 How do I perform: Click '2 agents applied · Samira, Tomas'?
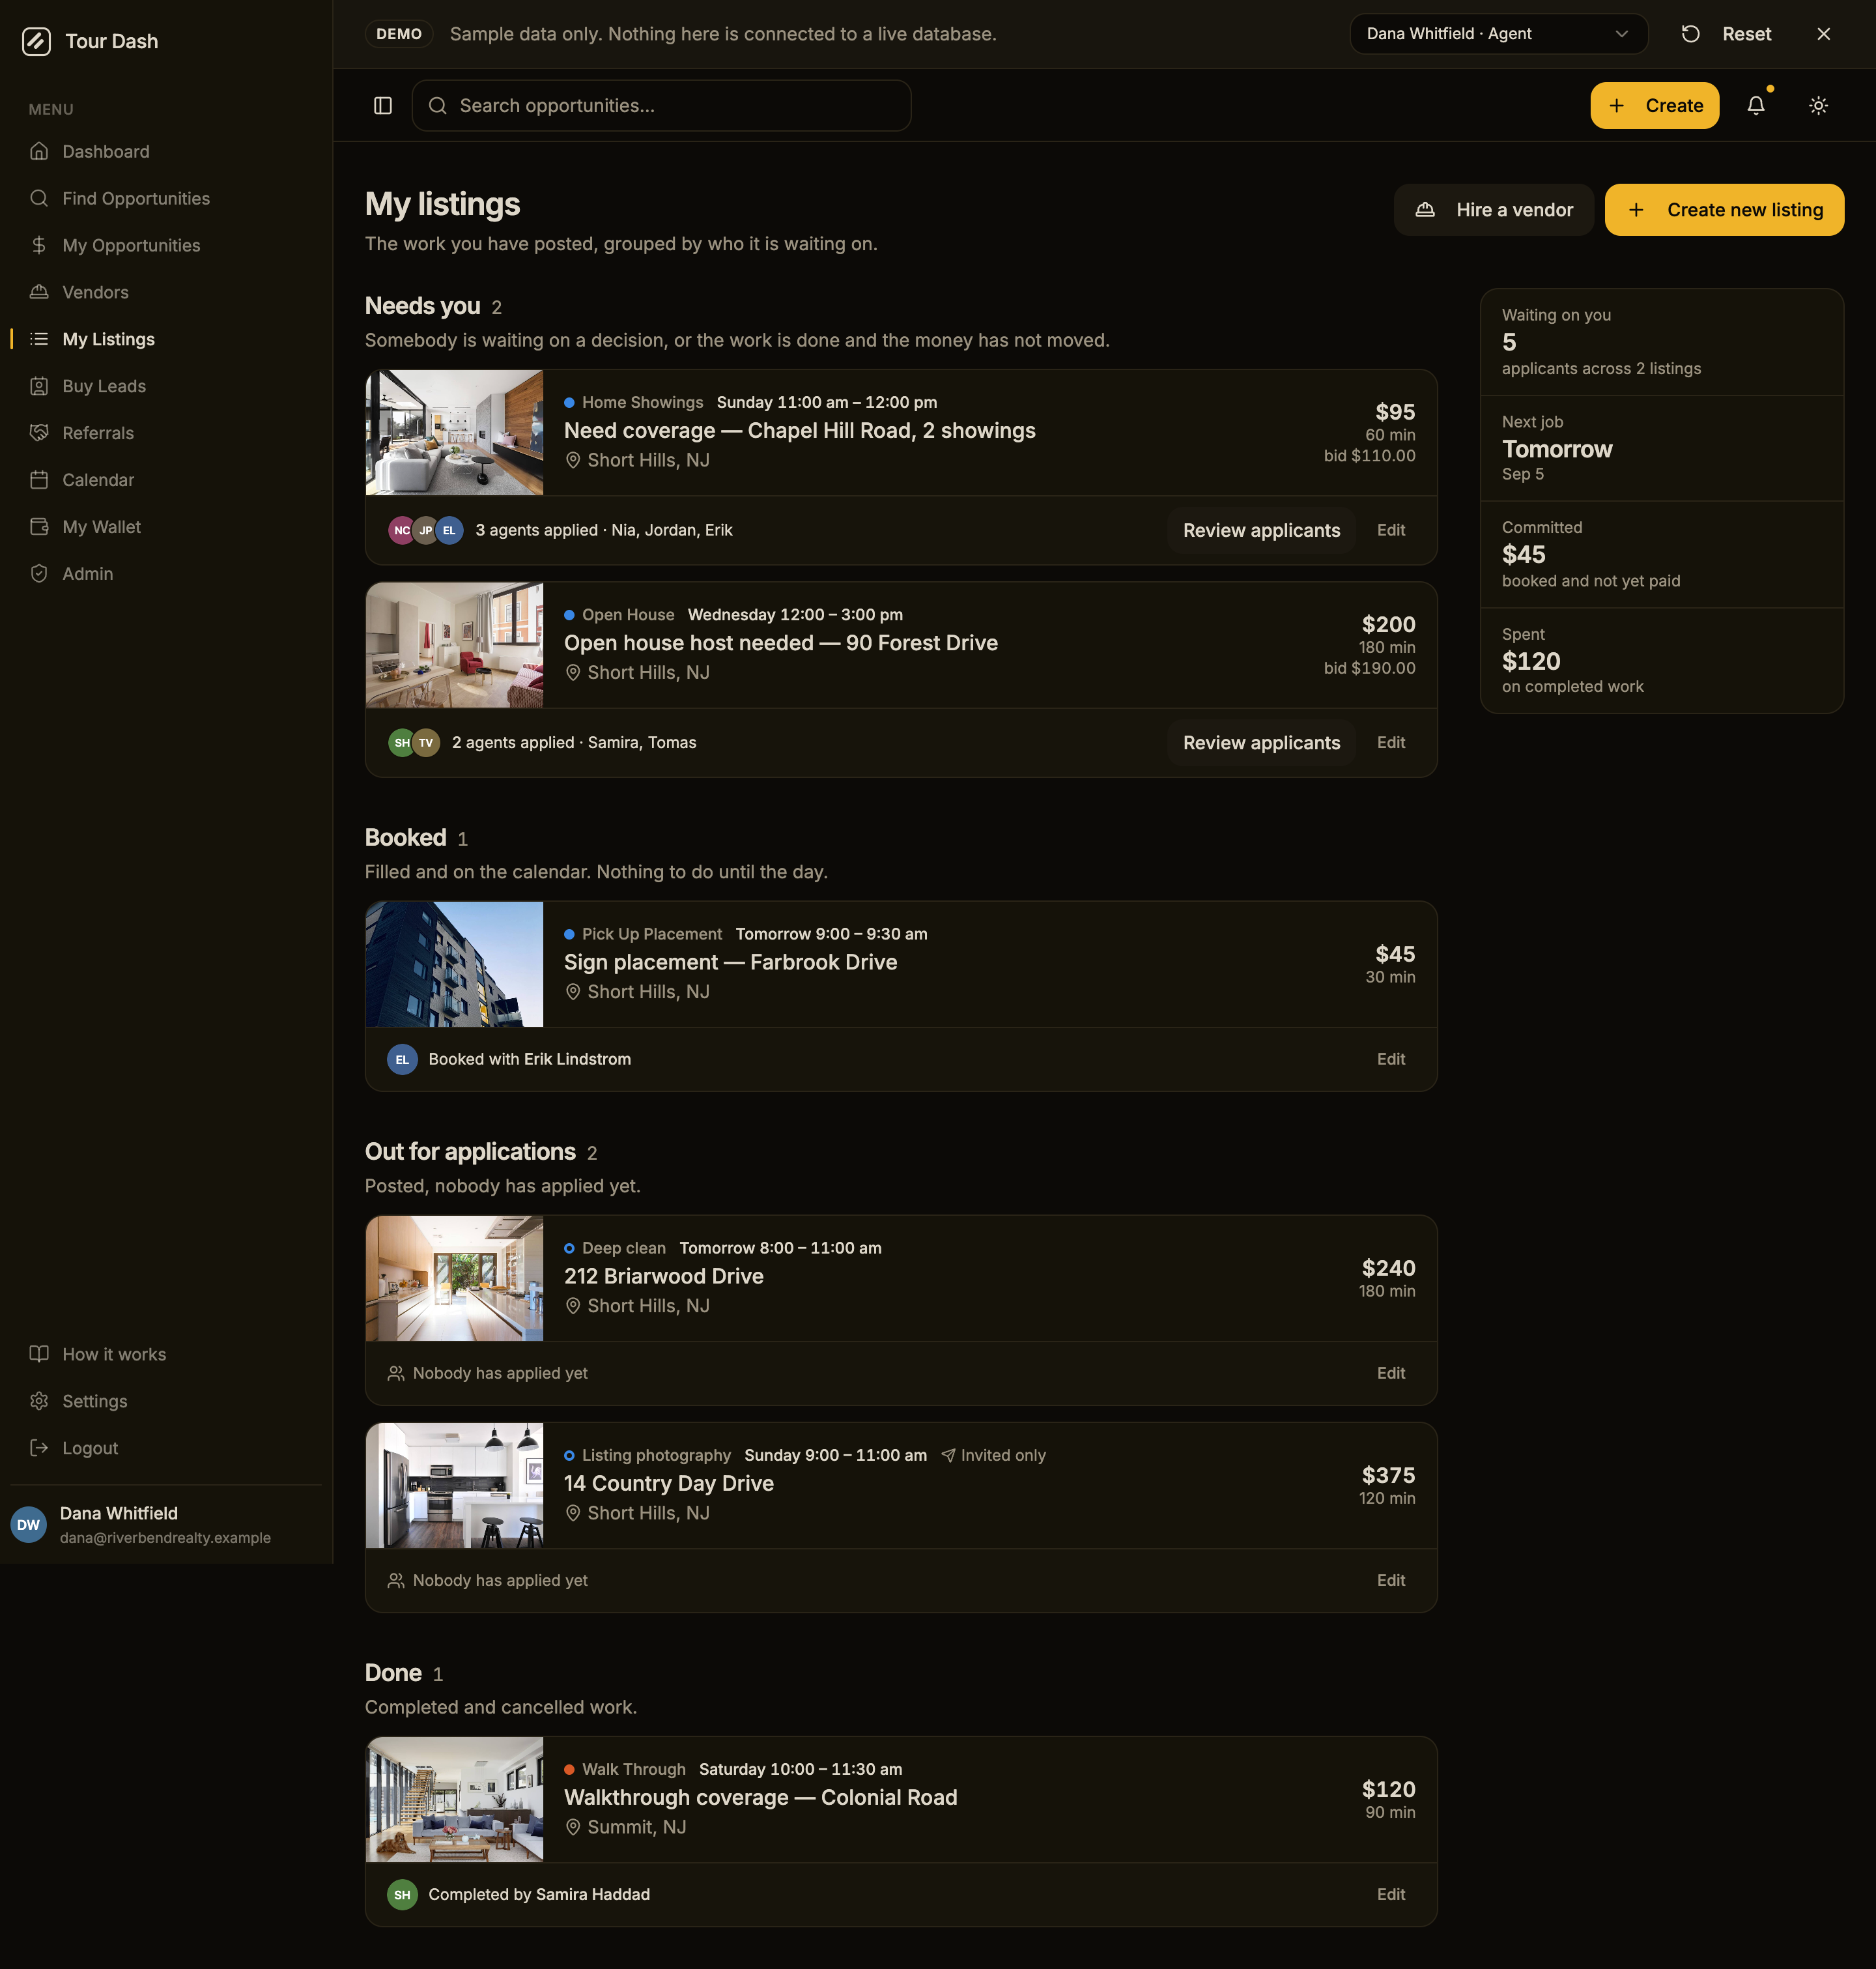574,743
